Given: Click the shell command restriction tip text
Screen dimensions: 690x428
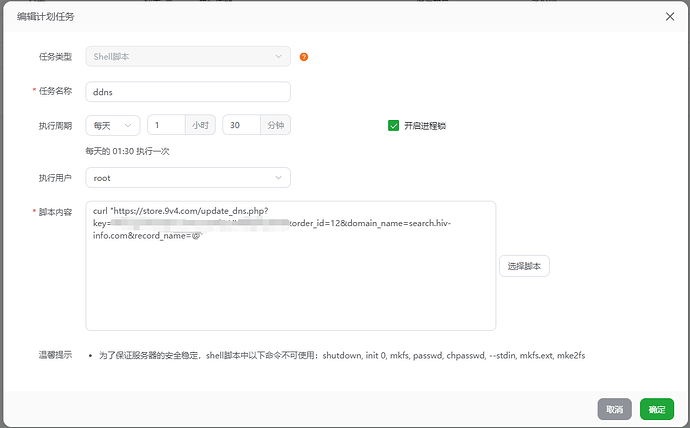Looking at the screenshot, I should (x=342, y=355).
